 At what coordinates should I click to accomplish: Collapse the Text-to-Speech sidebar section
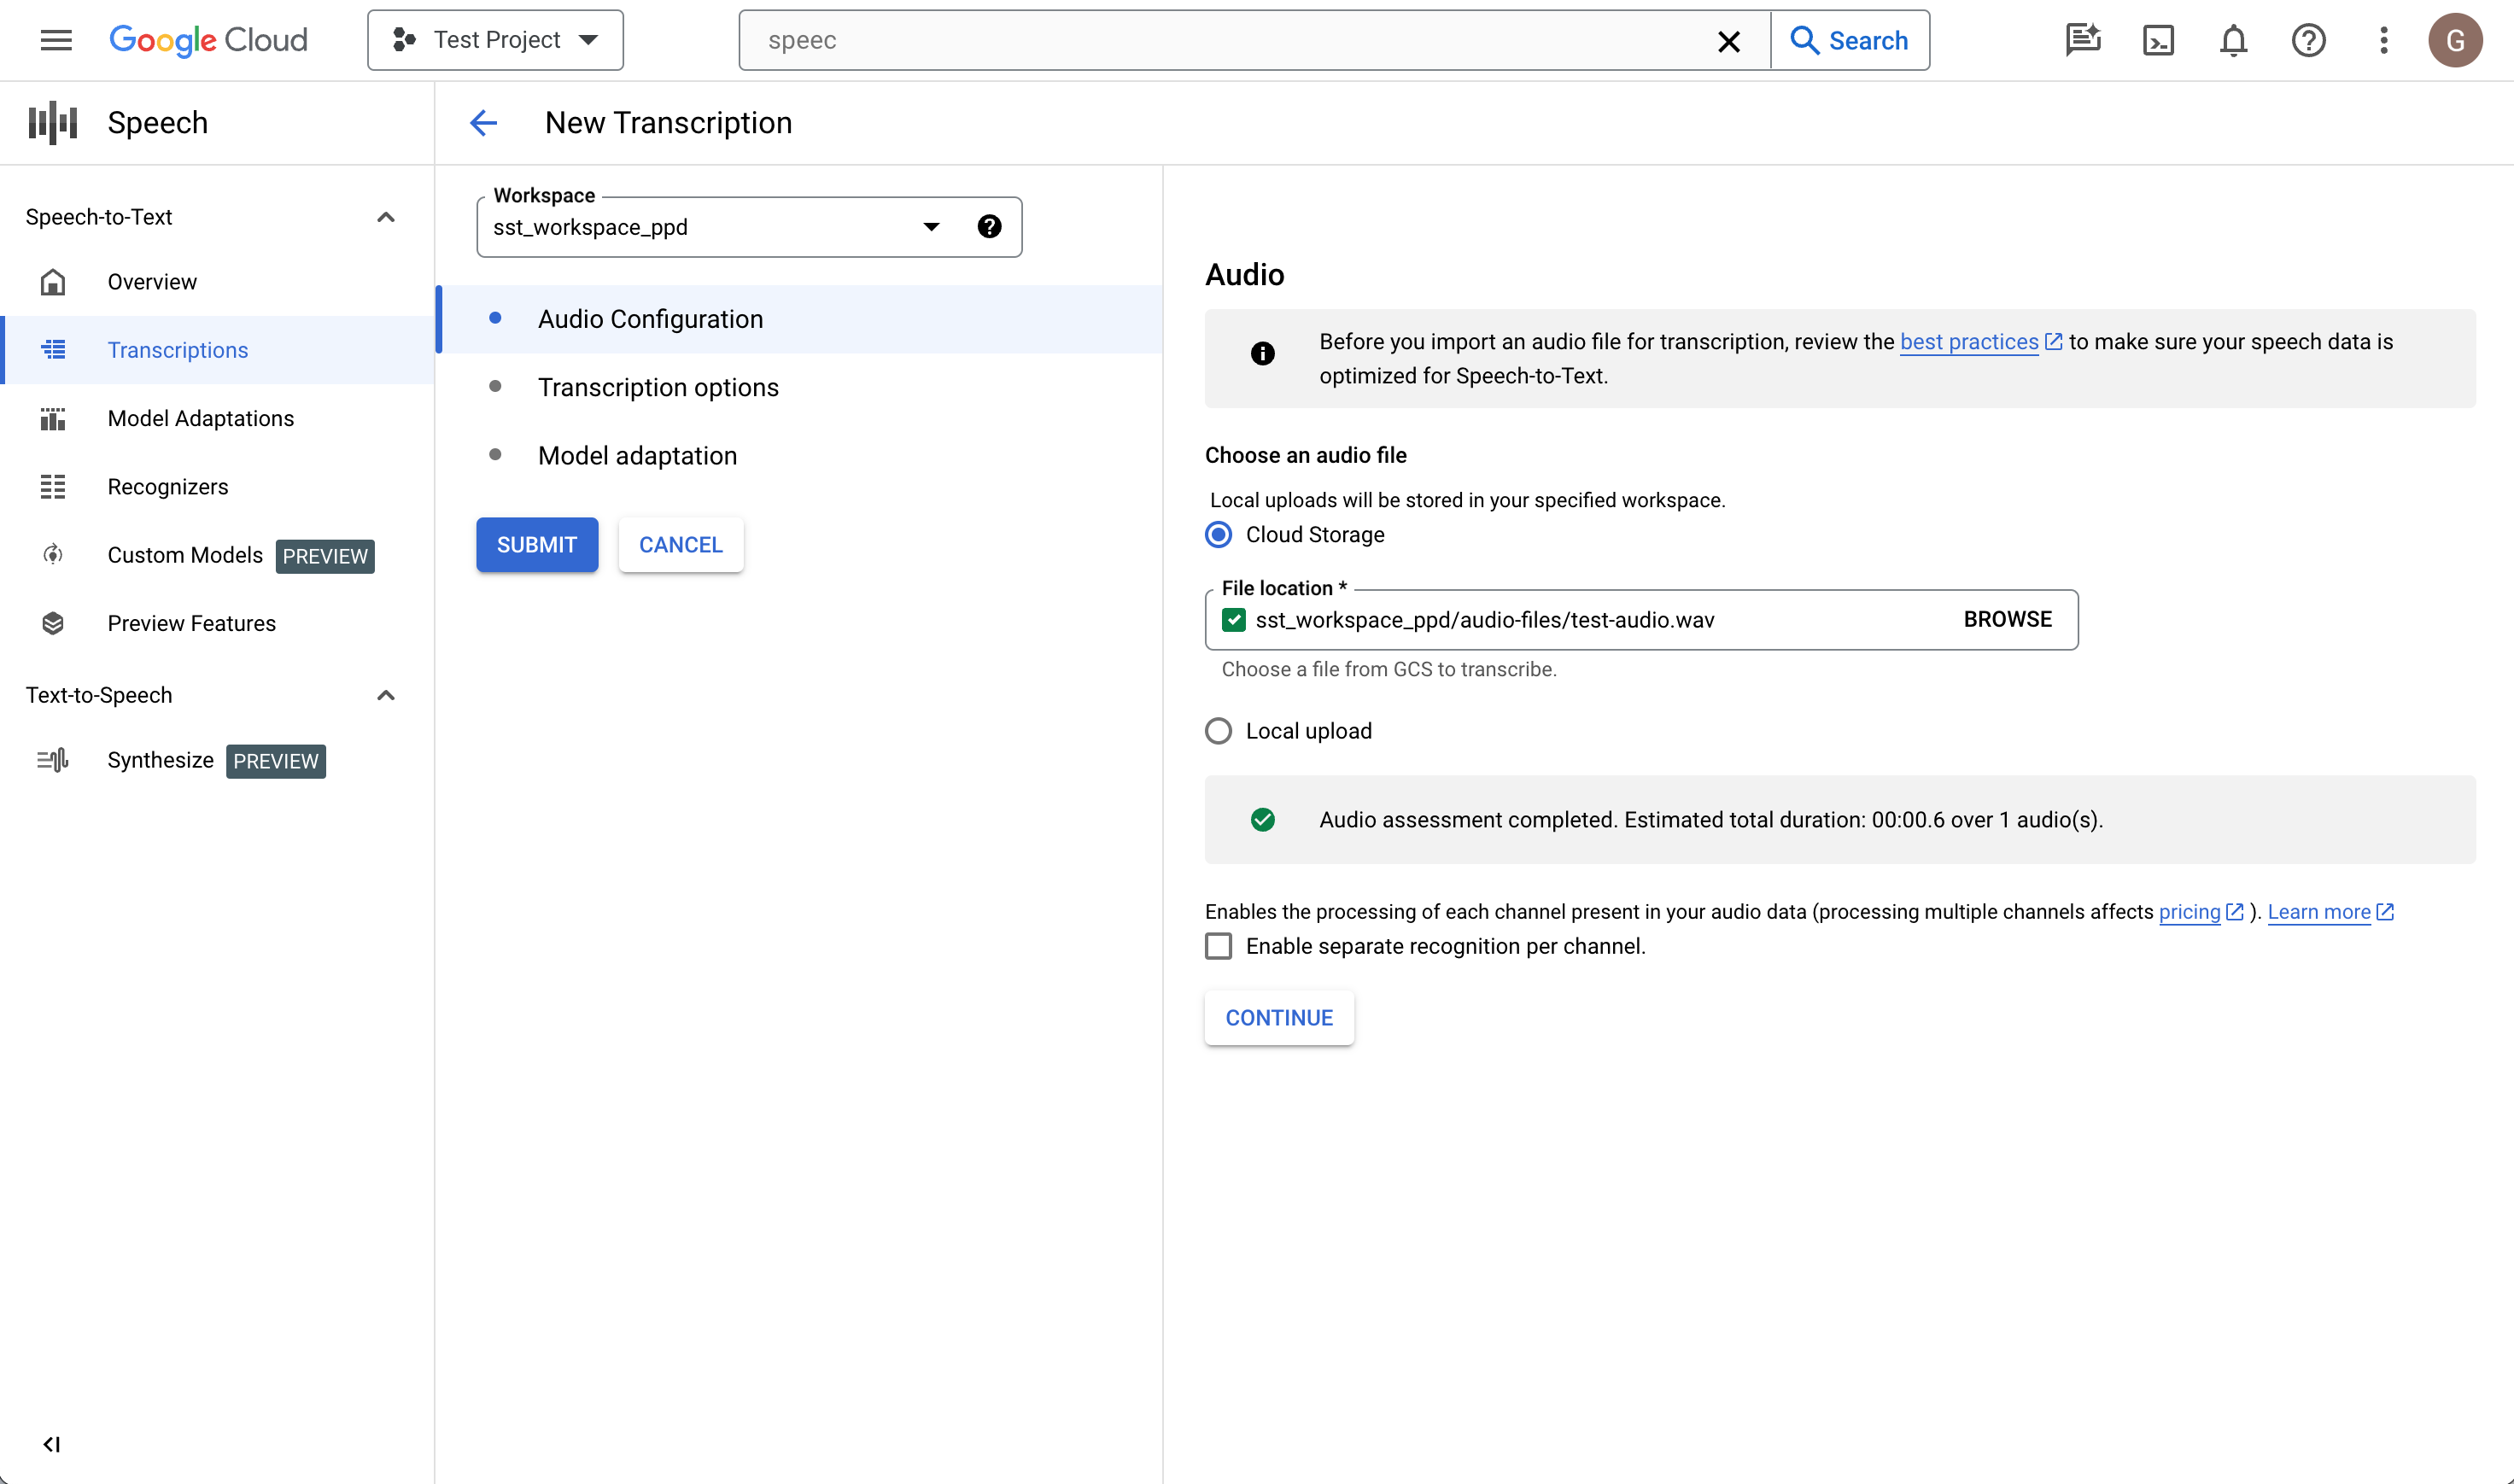pyautogui.click(x=385, y=694)
